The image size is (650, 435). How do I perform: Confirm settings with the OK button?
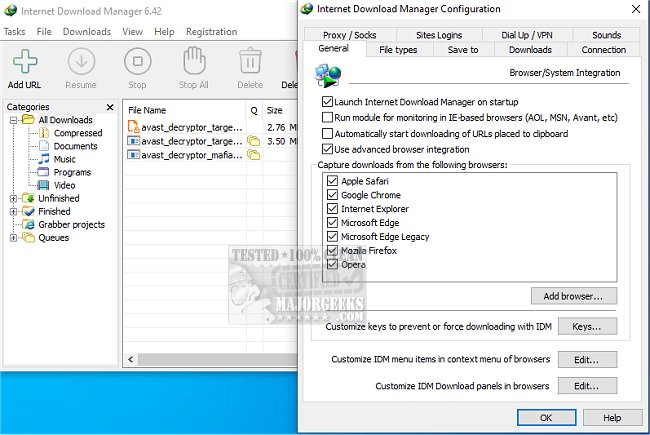545,417
